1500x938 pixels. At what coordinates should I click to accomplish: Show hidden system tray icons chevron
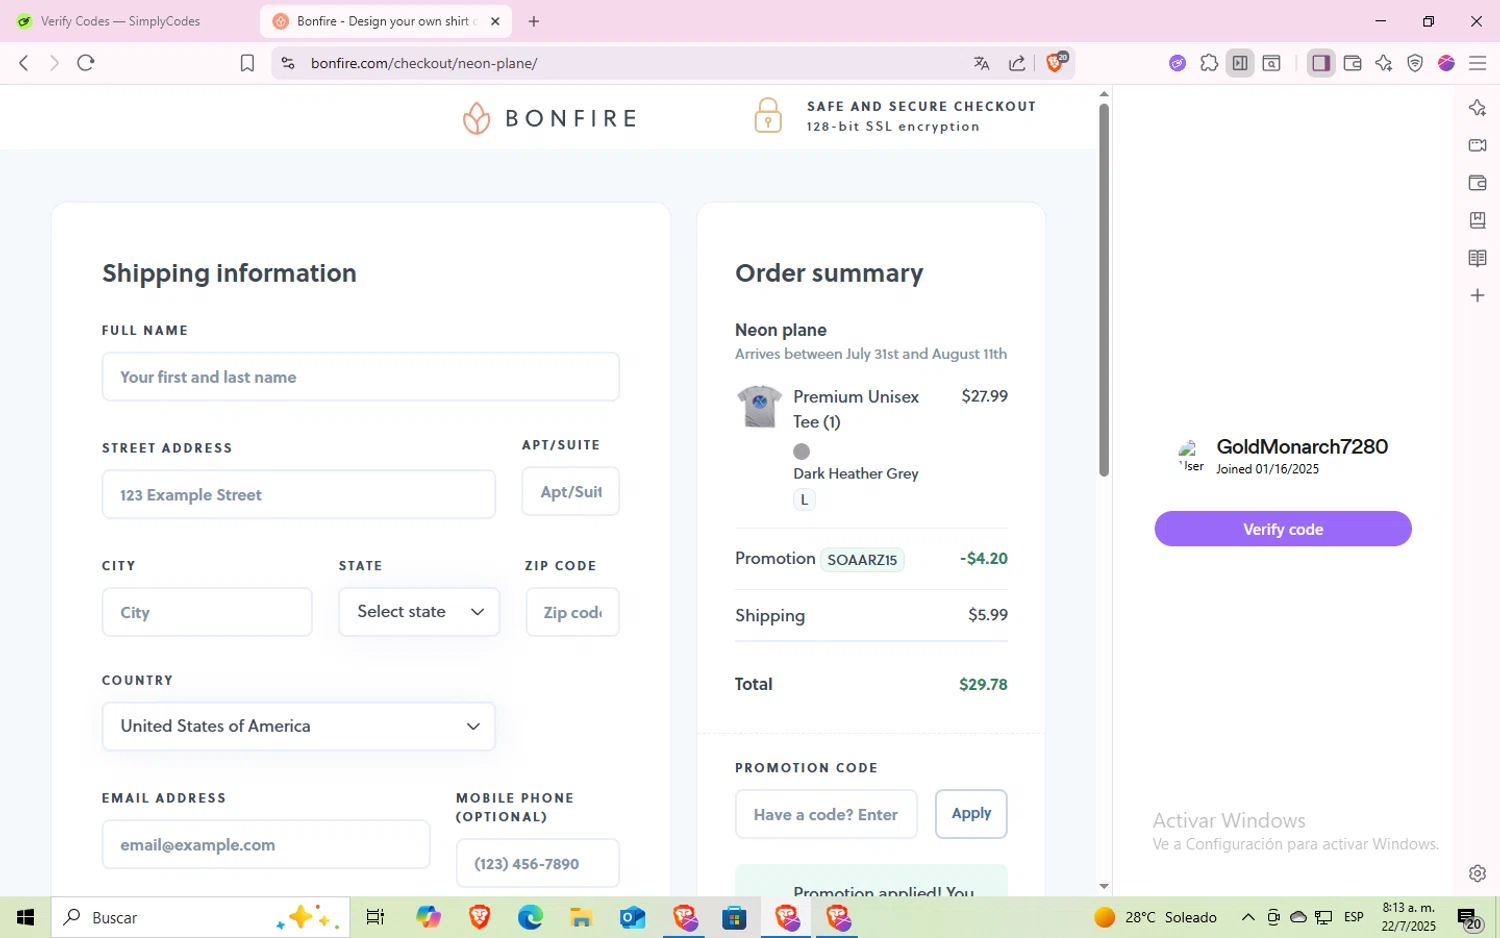point(1248,917)
